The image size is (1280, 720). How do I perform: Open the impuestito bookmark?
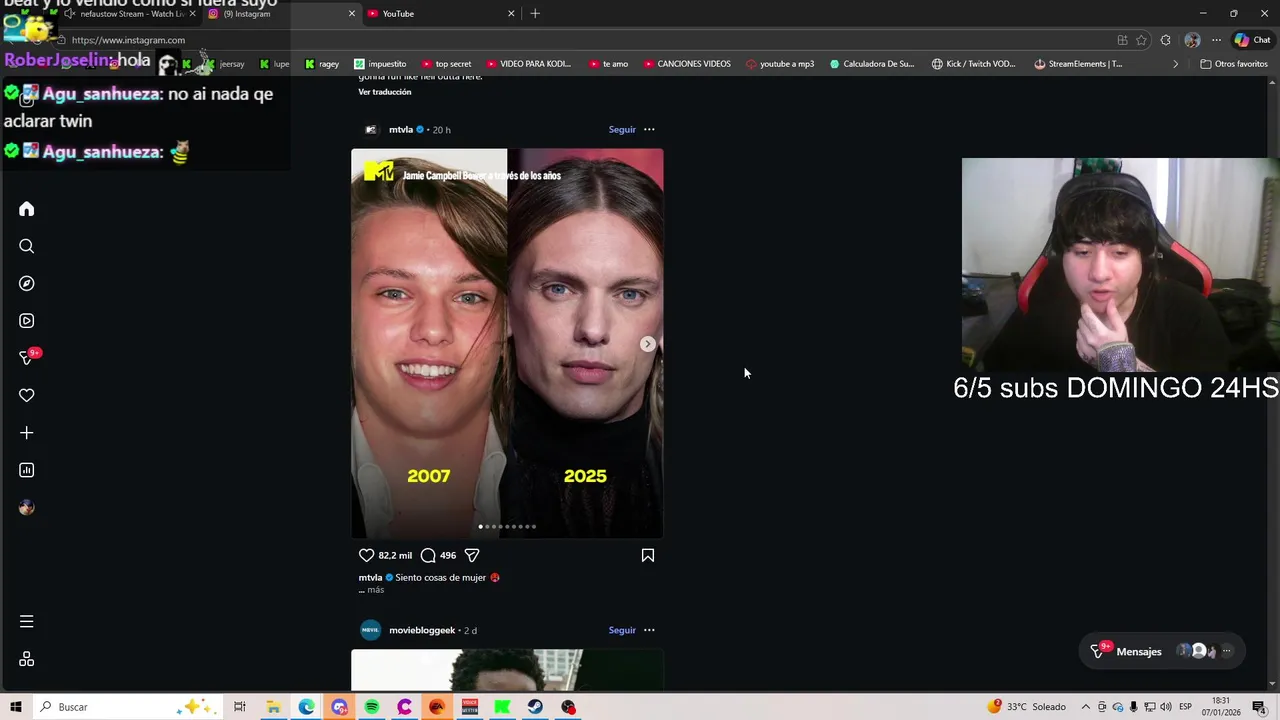pos(380,64)
